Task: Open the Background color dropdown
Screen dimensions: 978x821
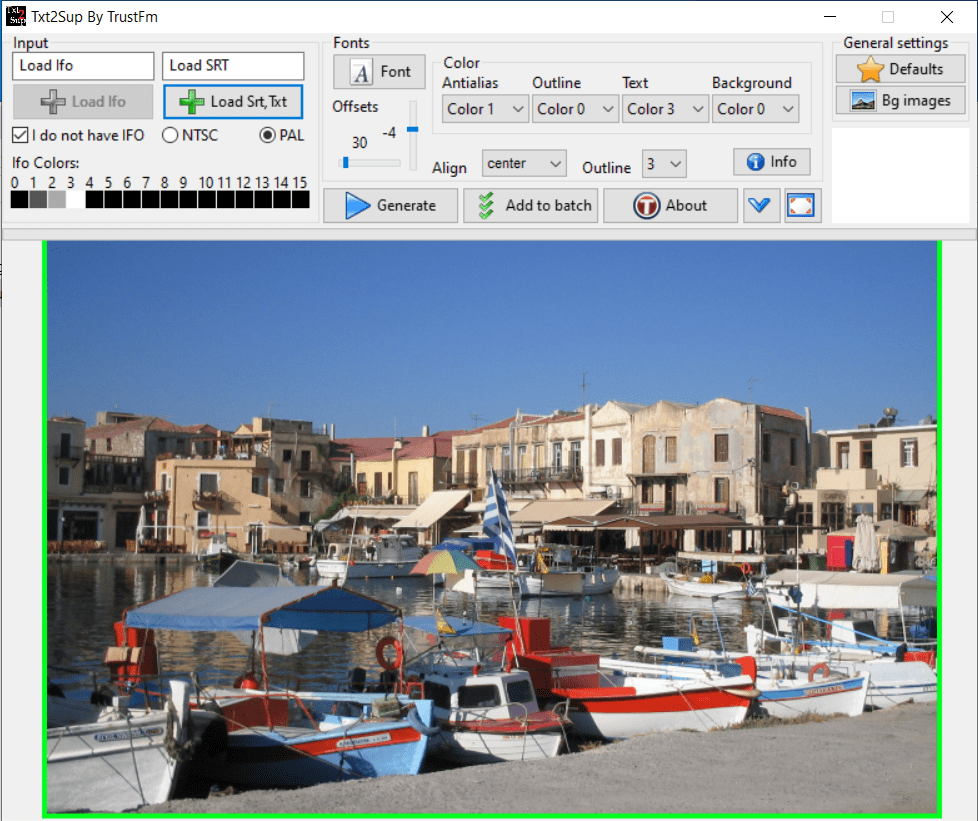Action: click(x=755, y=109)
